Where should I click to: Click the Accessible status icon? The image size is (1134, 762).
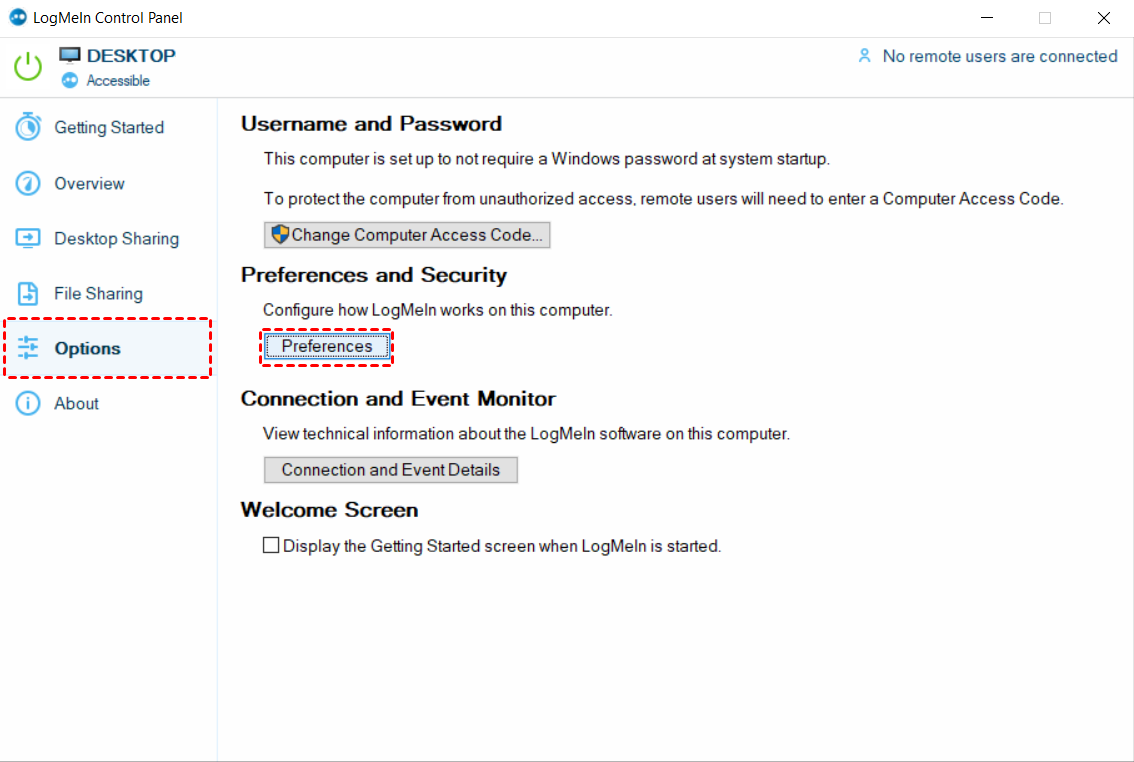[69, 80]
